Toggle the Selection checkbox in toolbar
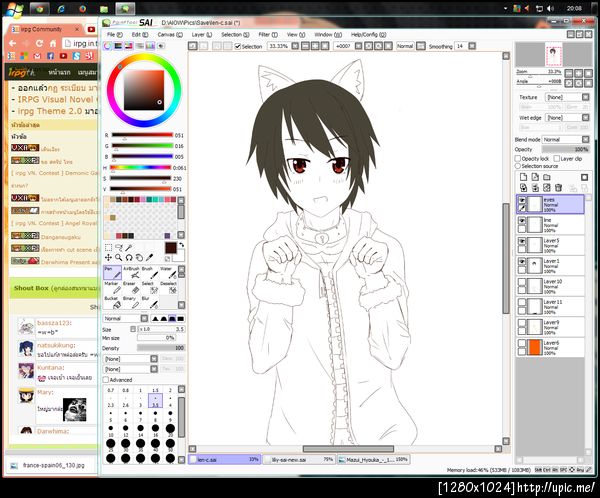600x498 pixels. tap(238, 46)
